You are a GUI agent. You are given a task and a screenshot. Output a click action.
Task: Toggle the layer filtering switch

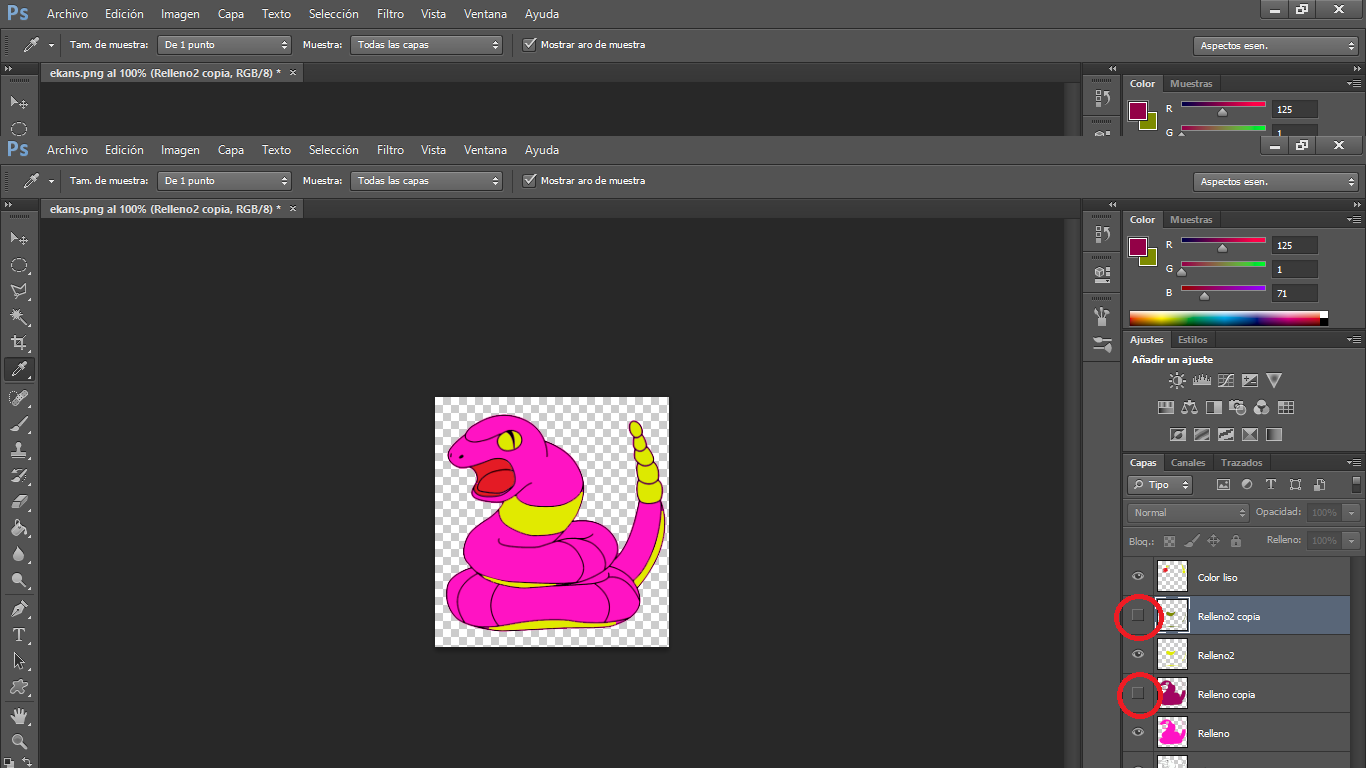[x=1357, y=485]
